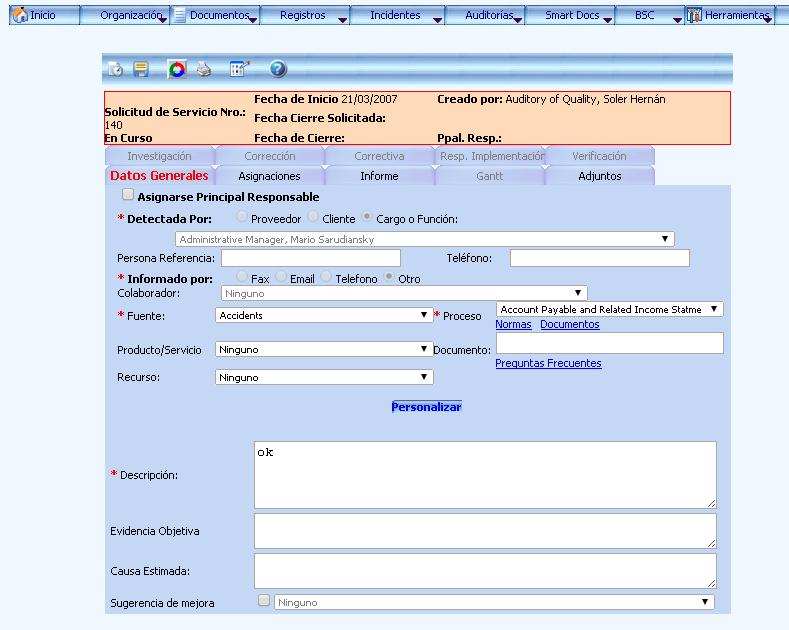Click the Documento input field
Viewport: 789px width, 630px height.
tap(610, 343)
